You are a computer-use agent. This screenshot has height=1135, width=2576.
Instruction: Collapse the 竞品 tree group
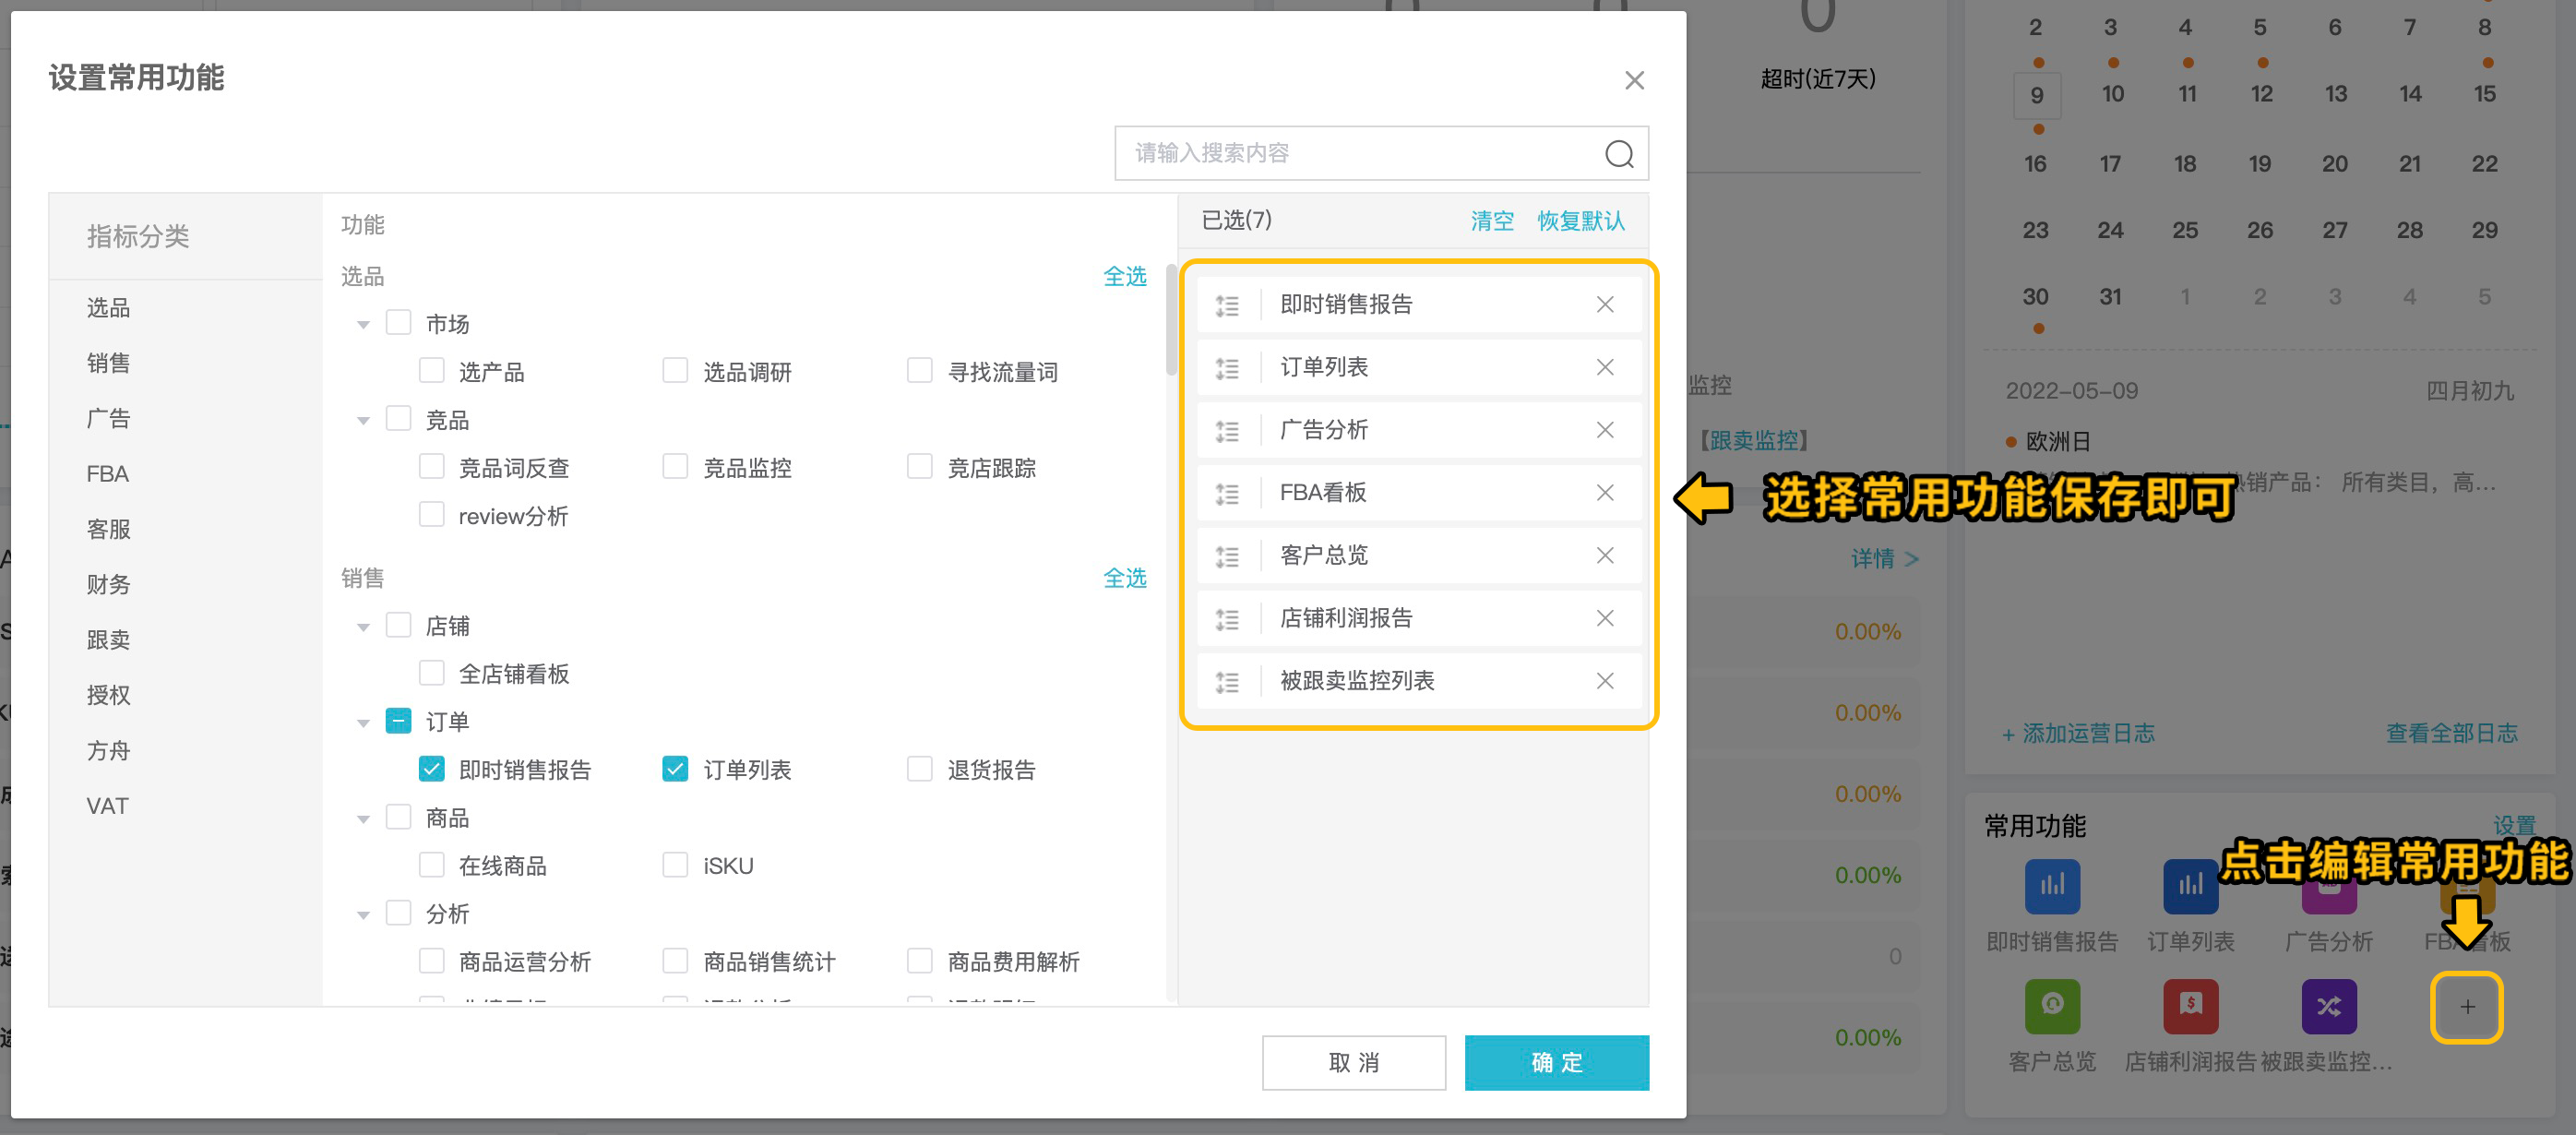[x=363, y=420]
